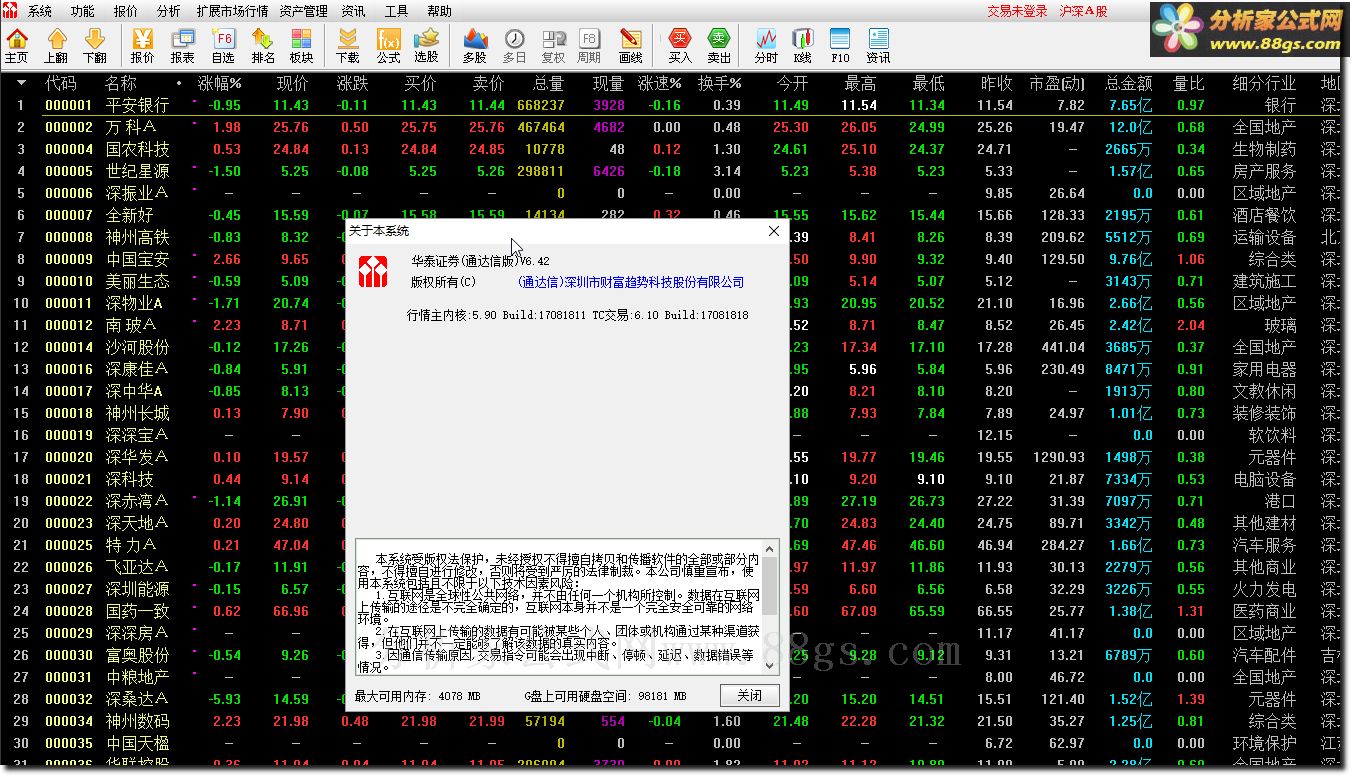The image size is (1352, 776).
Task: Sort by the 现价 column header
Action: pos(292,83)
